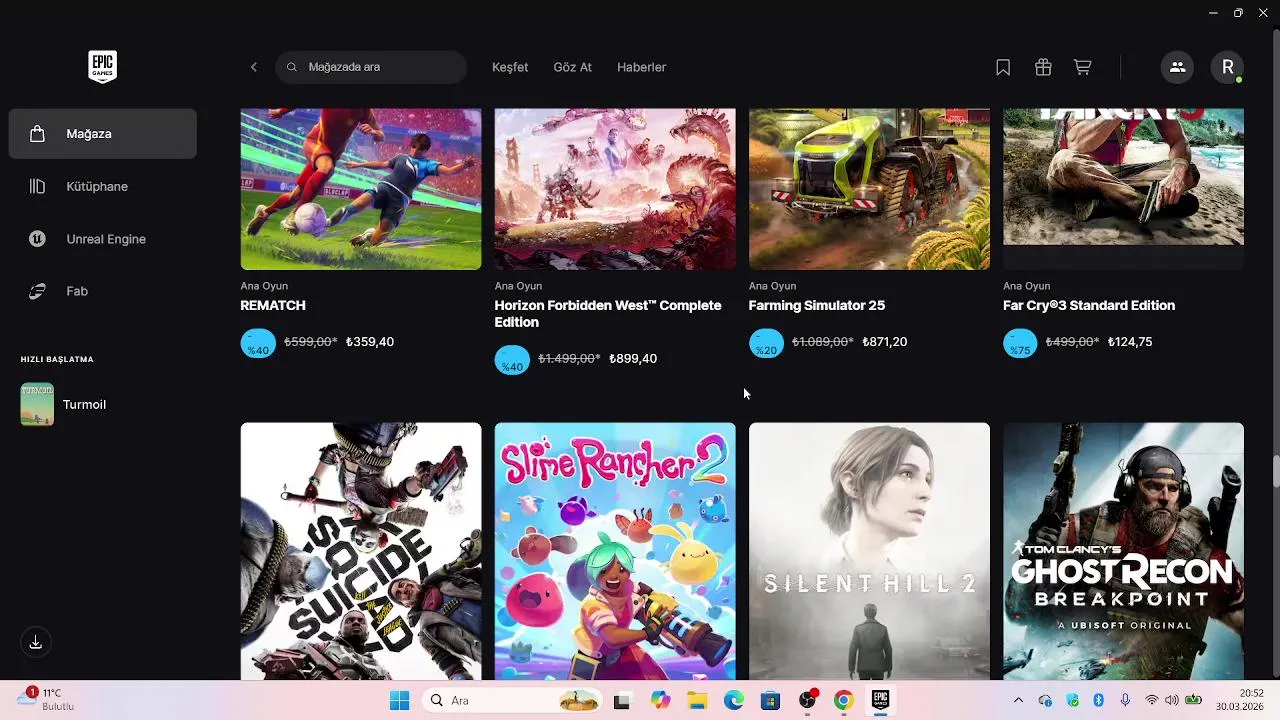Open the R profile avatar menu

[1228, 67]
